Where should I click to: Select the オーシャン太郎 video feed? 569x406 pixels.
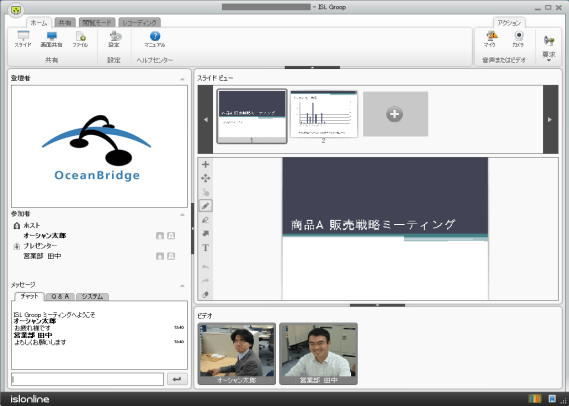[237, 354]
